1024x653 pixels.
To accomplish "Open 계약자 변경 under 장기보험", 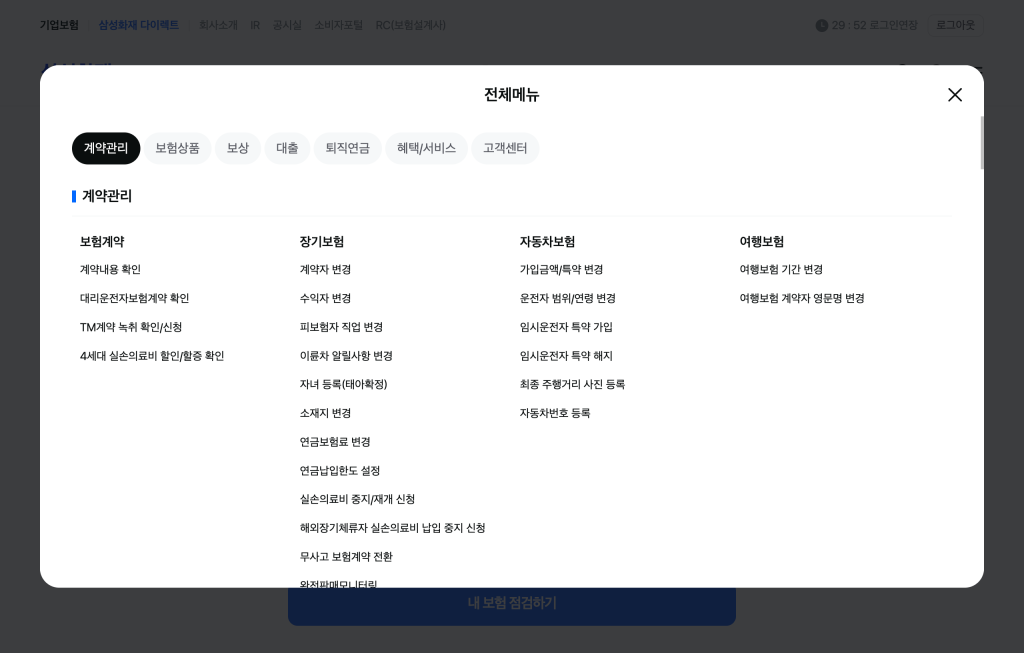I will pos(325,270).
